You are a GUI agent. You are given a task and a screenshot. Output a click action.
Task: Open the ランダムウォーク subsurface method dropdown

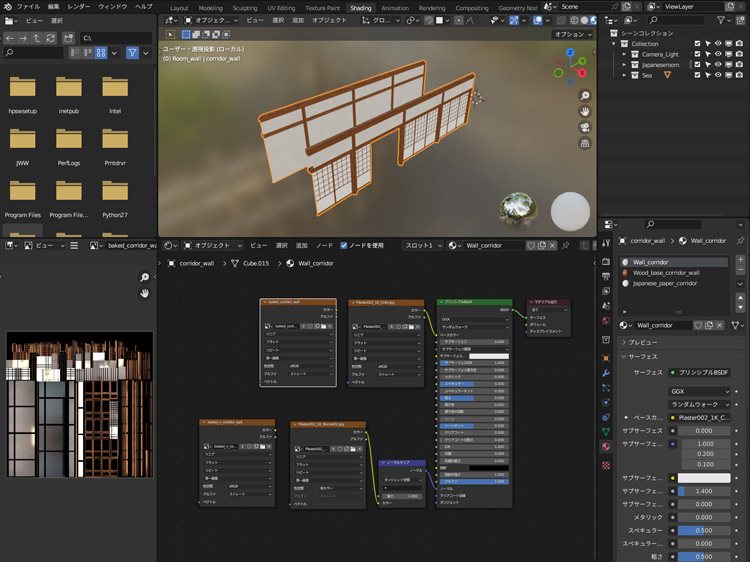[700, 404]
